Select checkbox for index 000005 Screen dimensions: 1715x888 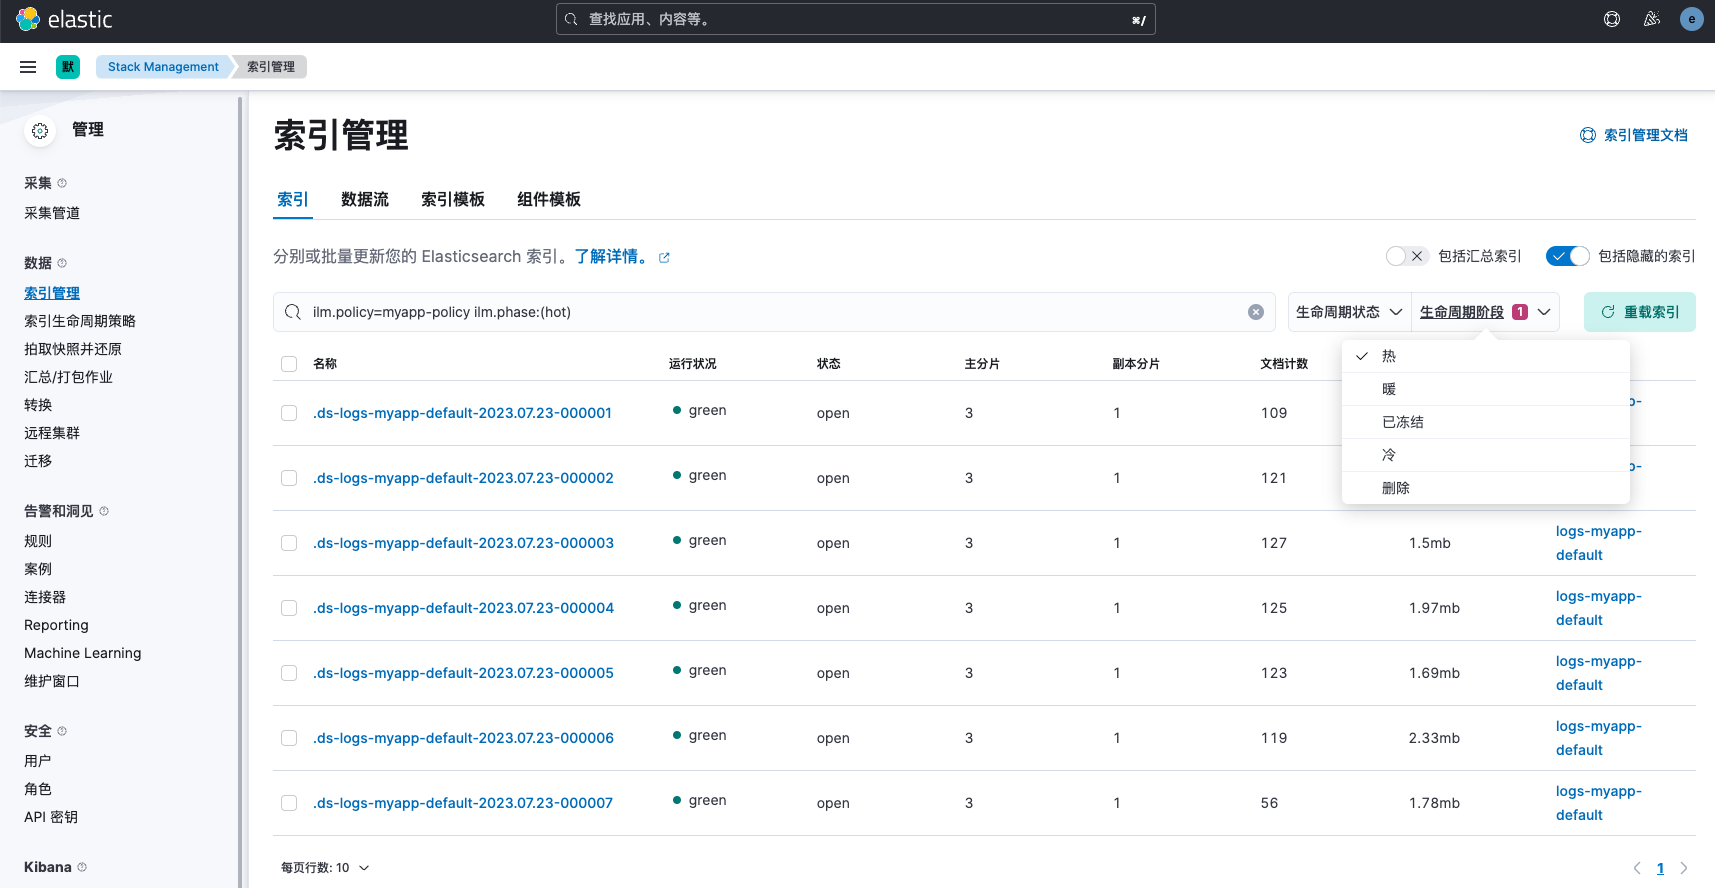(289, 673)
